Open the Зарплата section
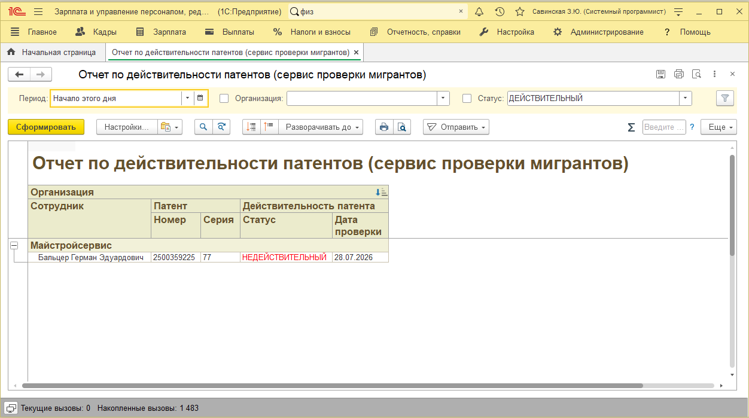749x418 pixels. point(161,32)
